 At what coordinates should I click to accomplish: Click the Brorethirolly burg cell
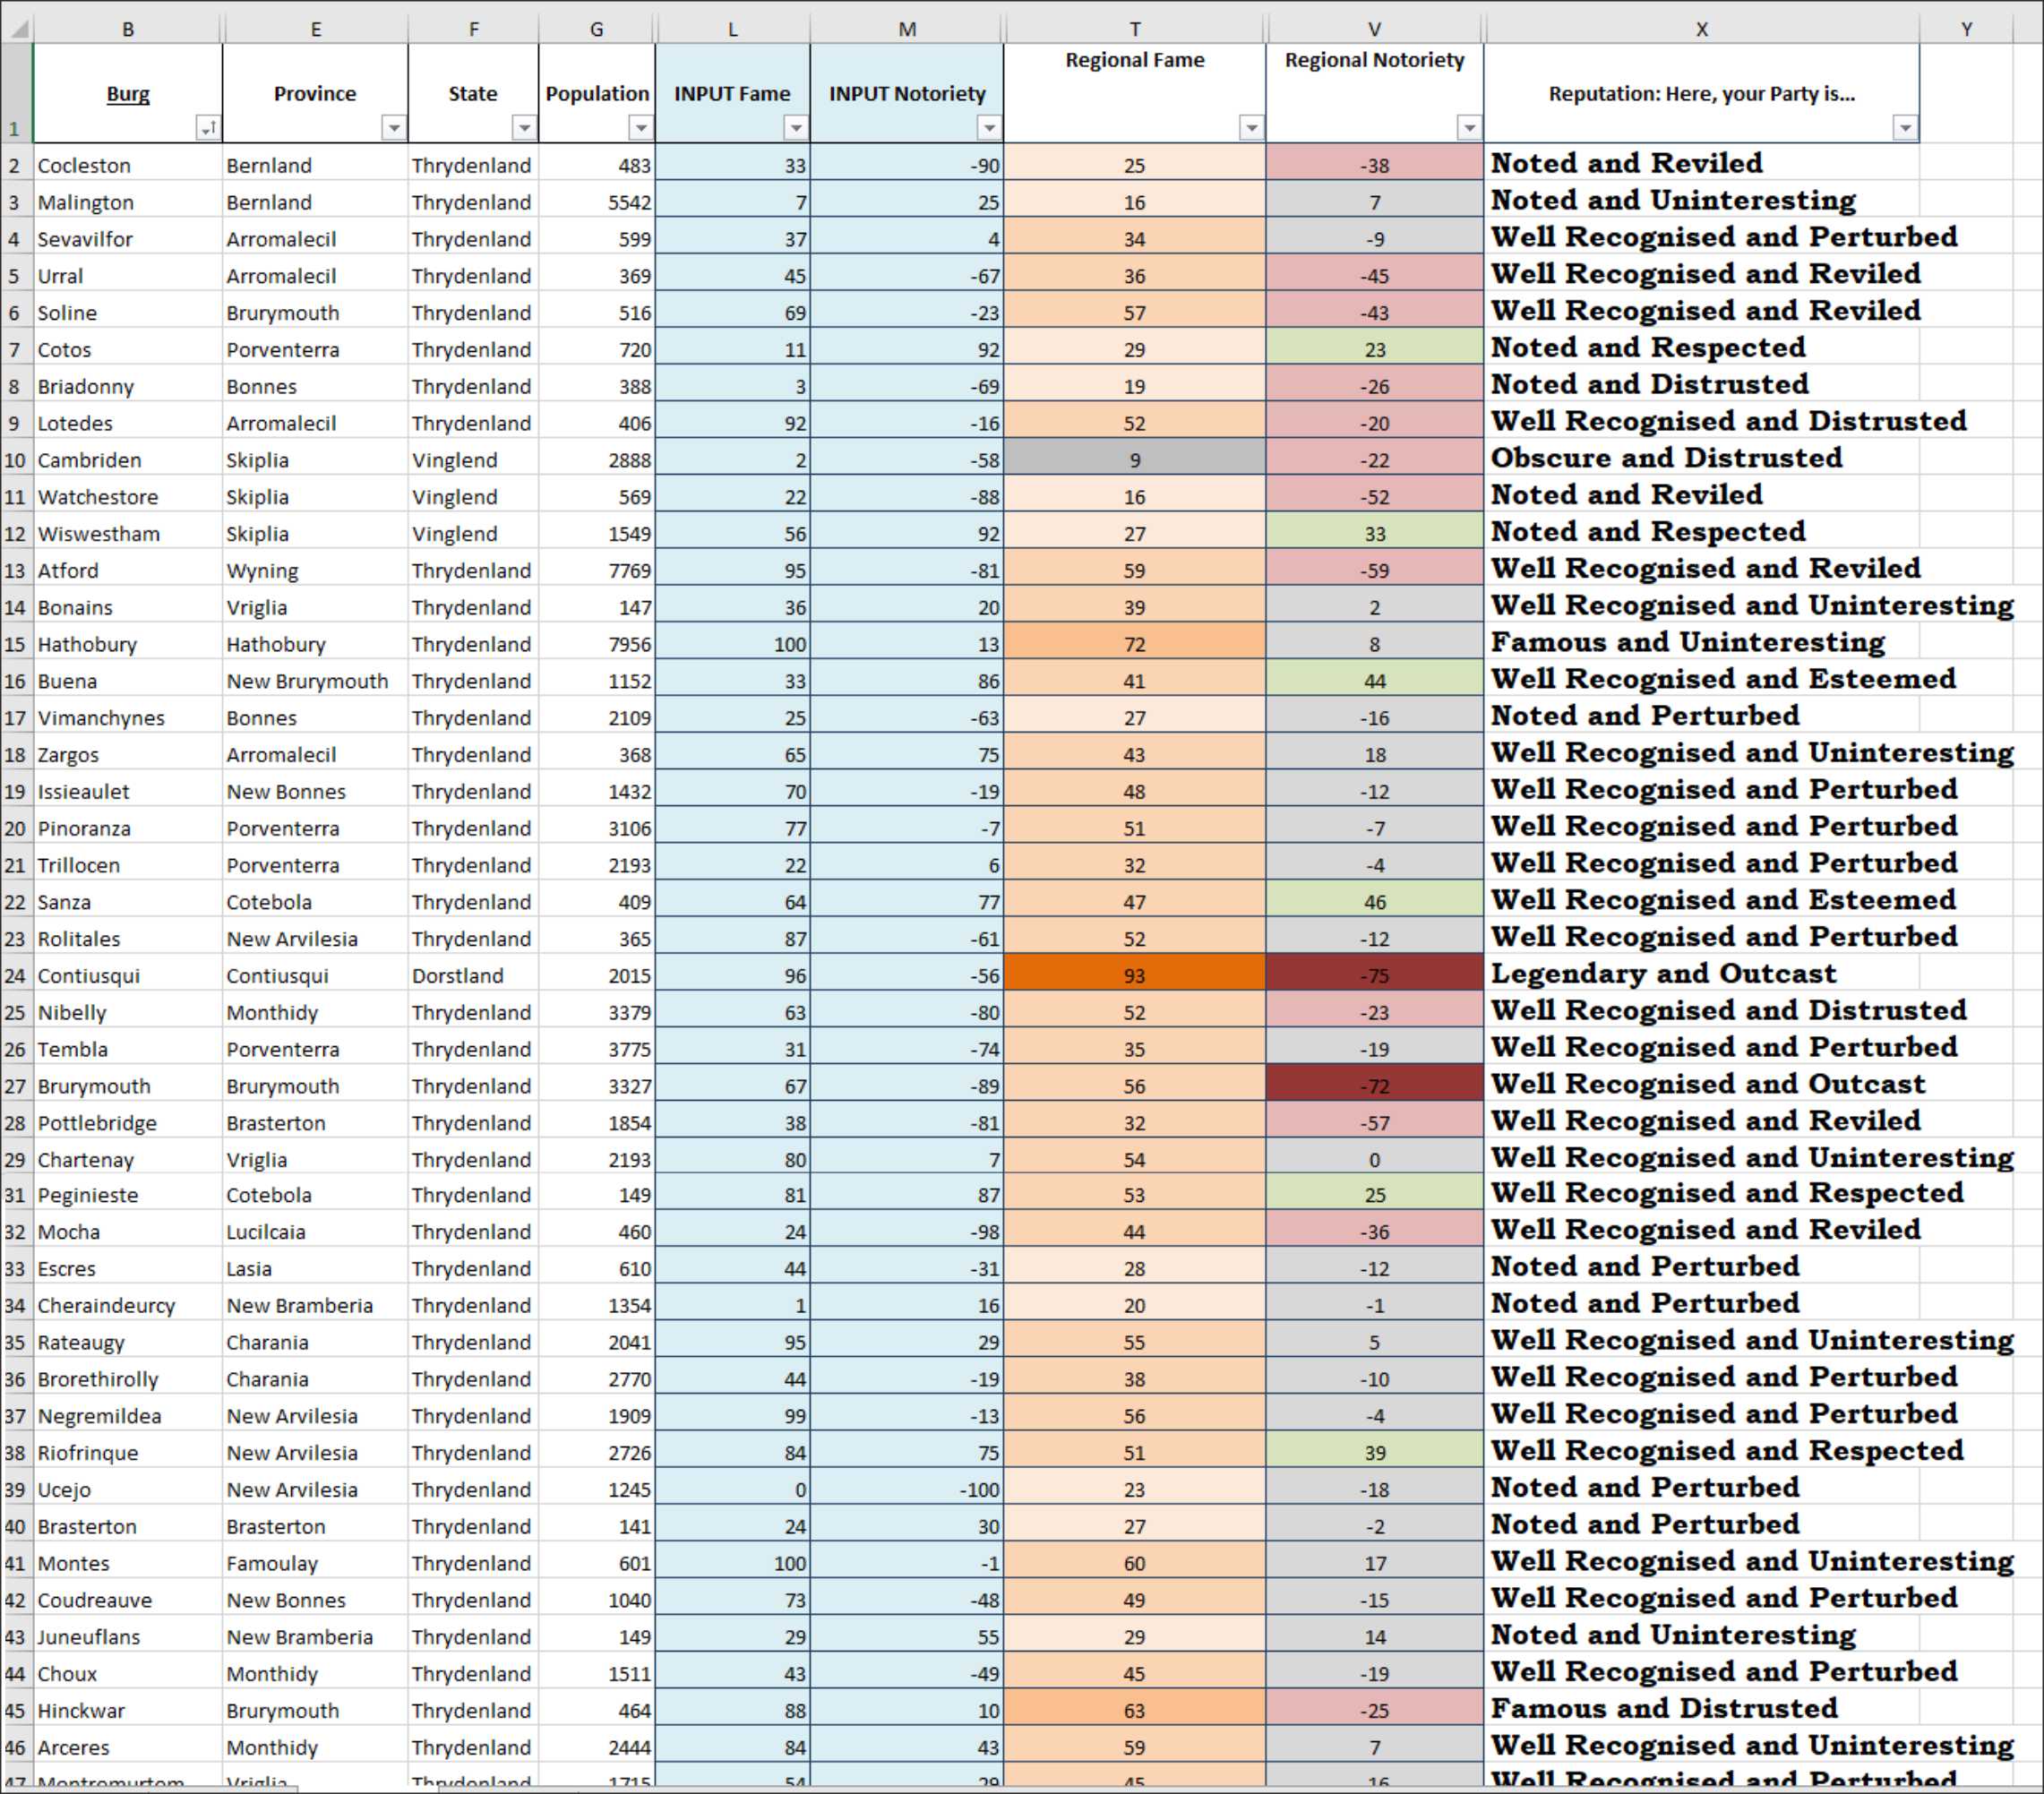tap(128, 1380)
